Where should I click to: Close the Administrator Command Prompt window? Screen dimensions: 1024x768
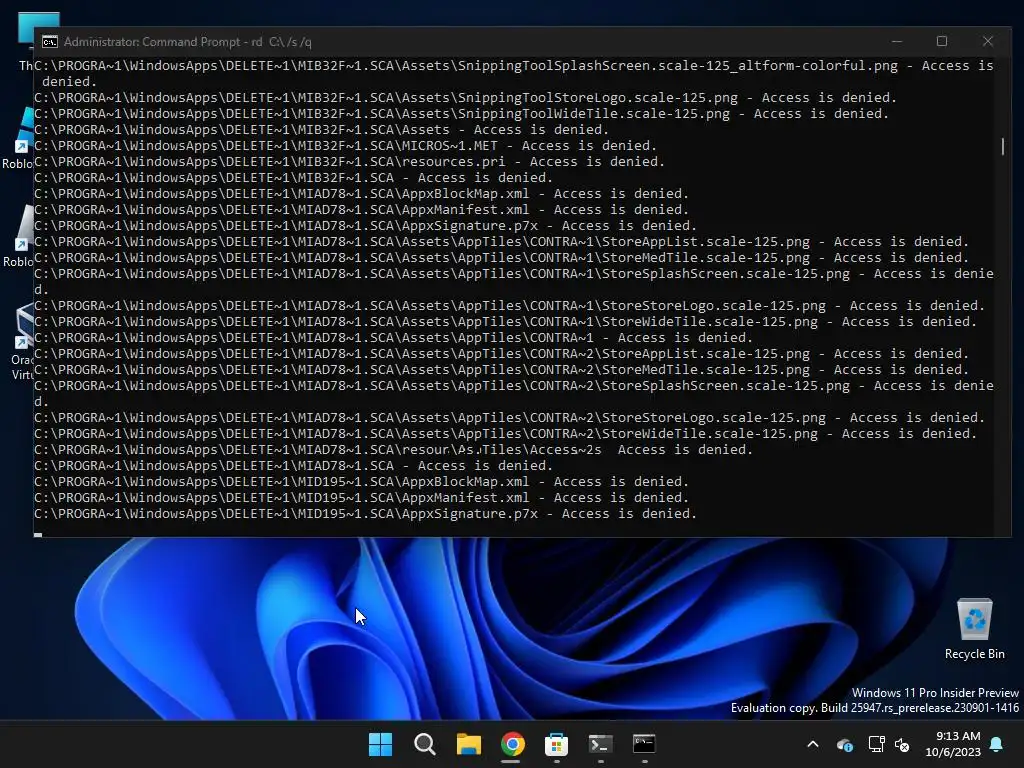click(x=987, y=41)
